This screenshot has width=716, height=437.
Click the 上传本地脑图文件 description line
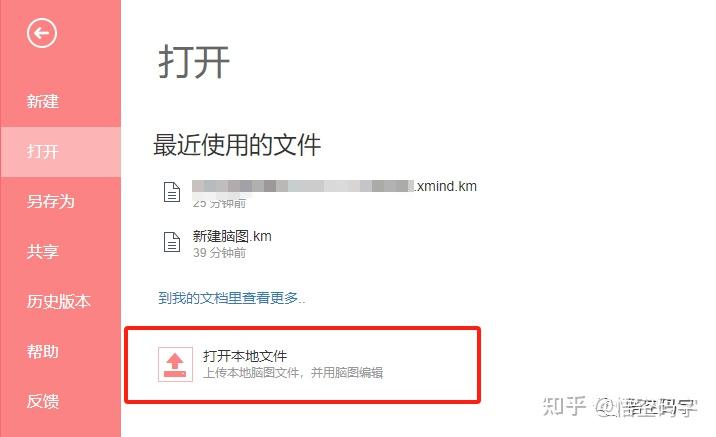[x=293, y=373]
